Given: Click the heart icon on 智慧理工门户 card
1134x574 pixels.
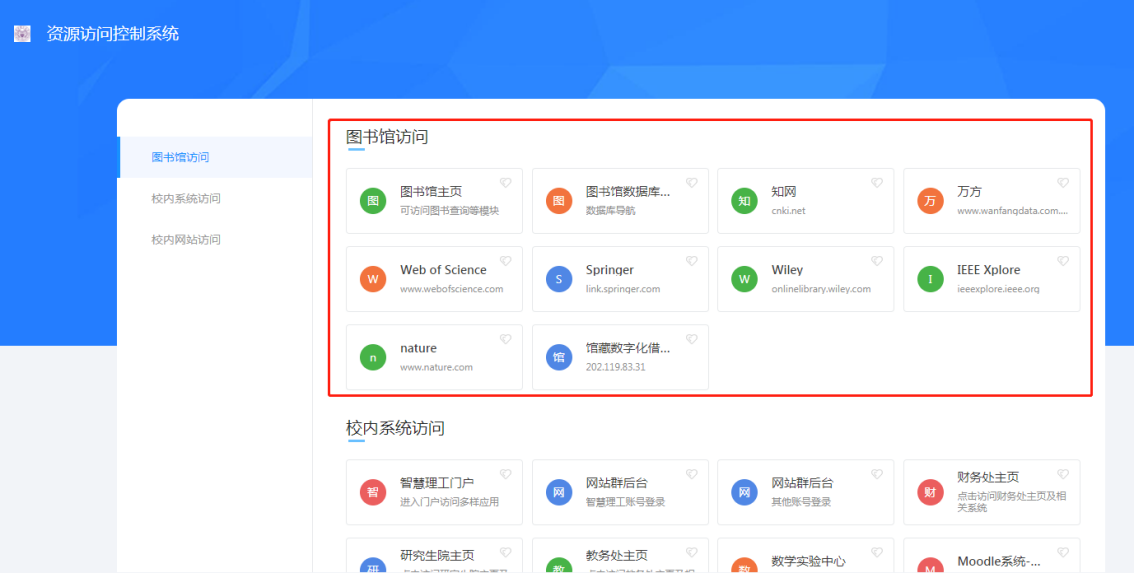Looking at the screenshot, I should 506,474.
